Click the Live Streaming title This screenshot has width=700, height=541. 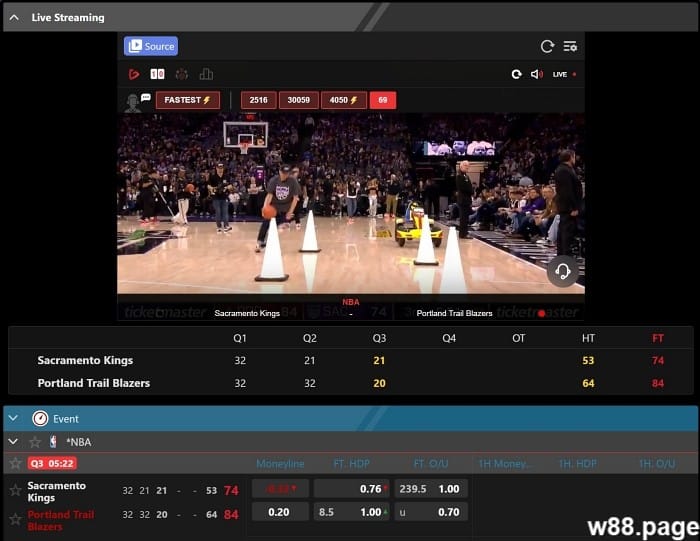point(68,17)
